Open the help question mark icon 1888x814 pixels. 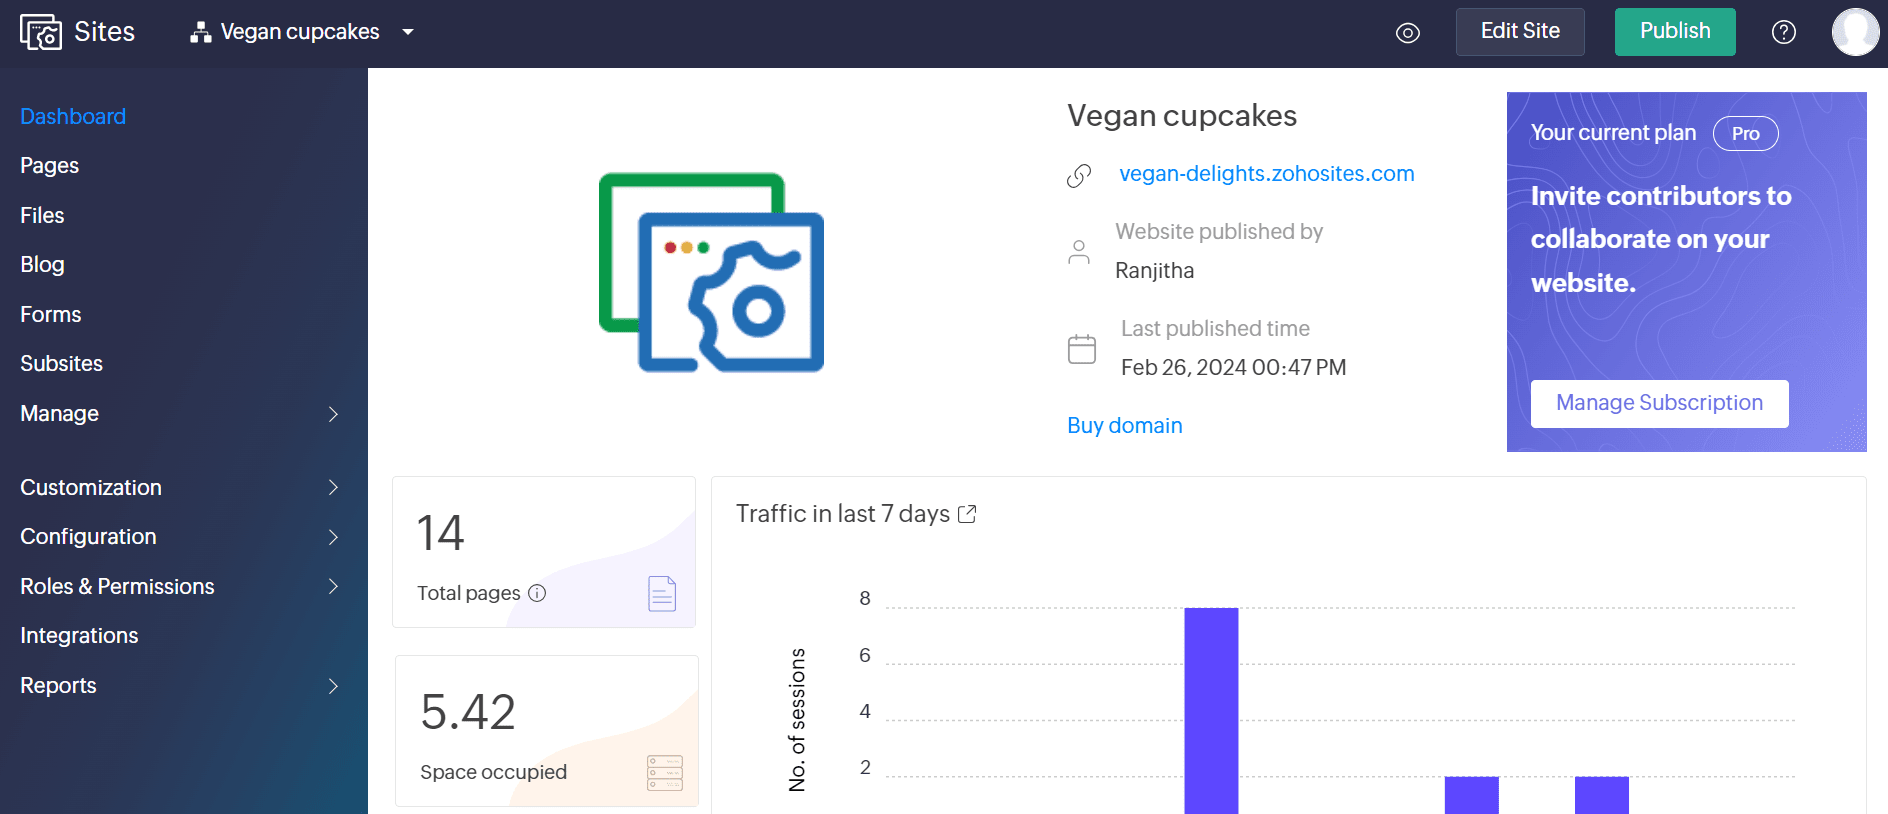pyautogui.click(x=1784, y=32)
